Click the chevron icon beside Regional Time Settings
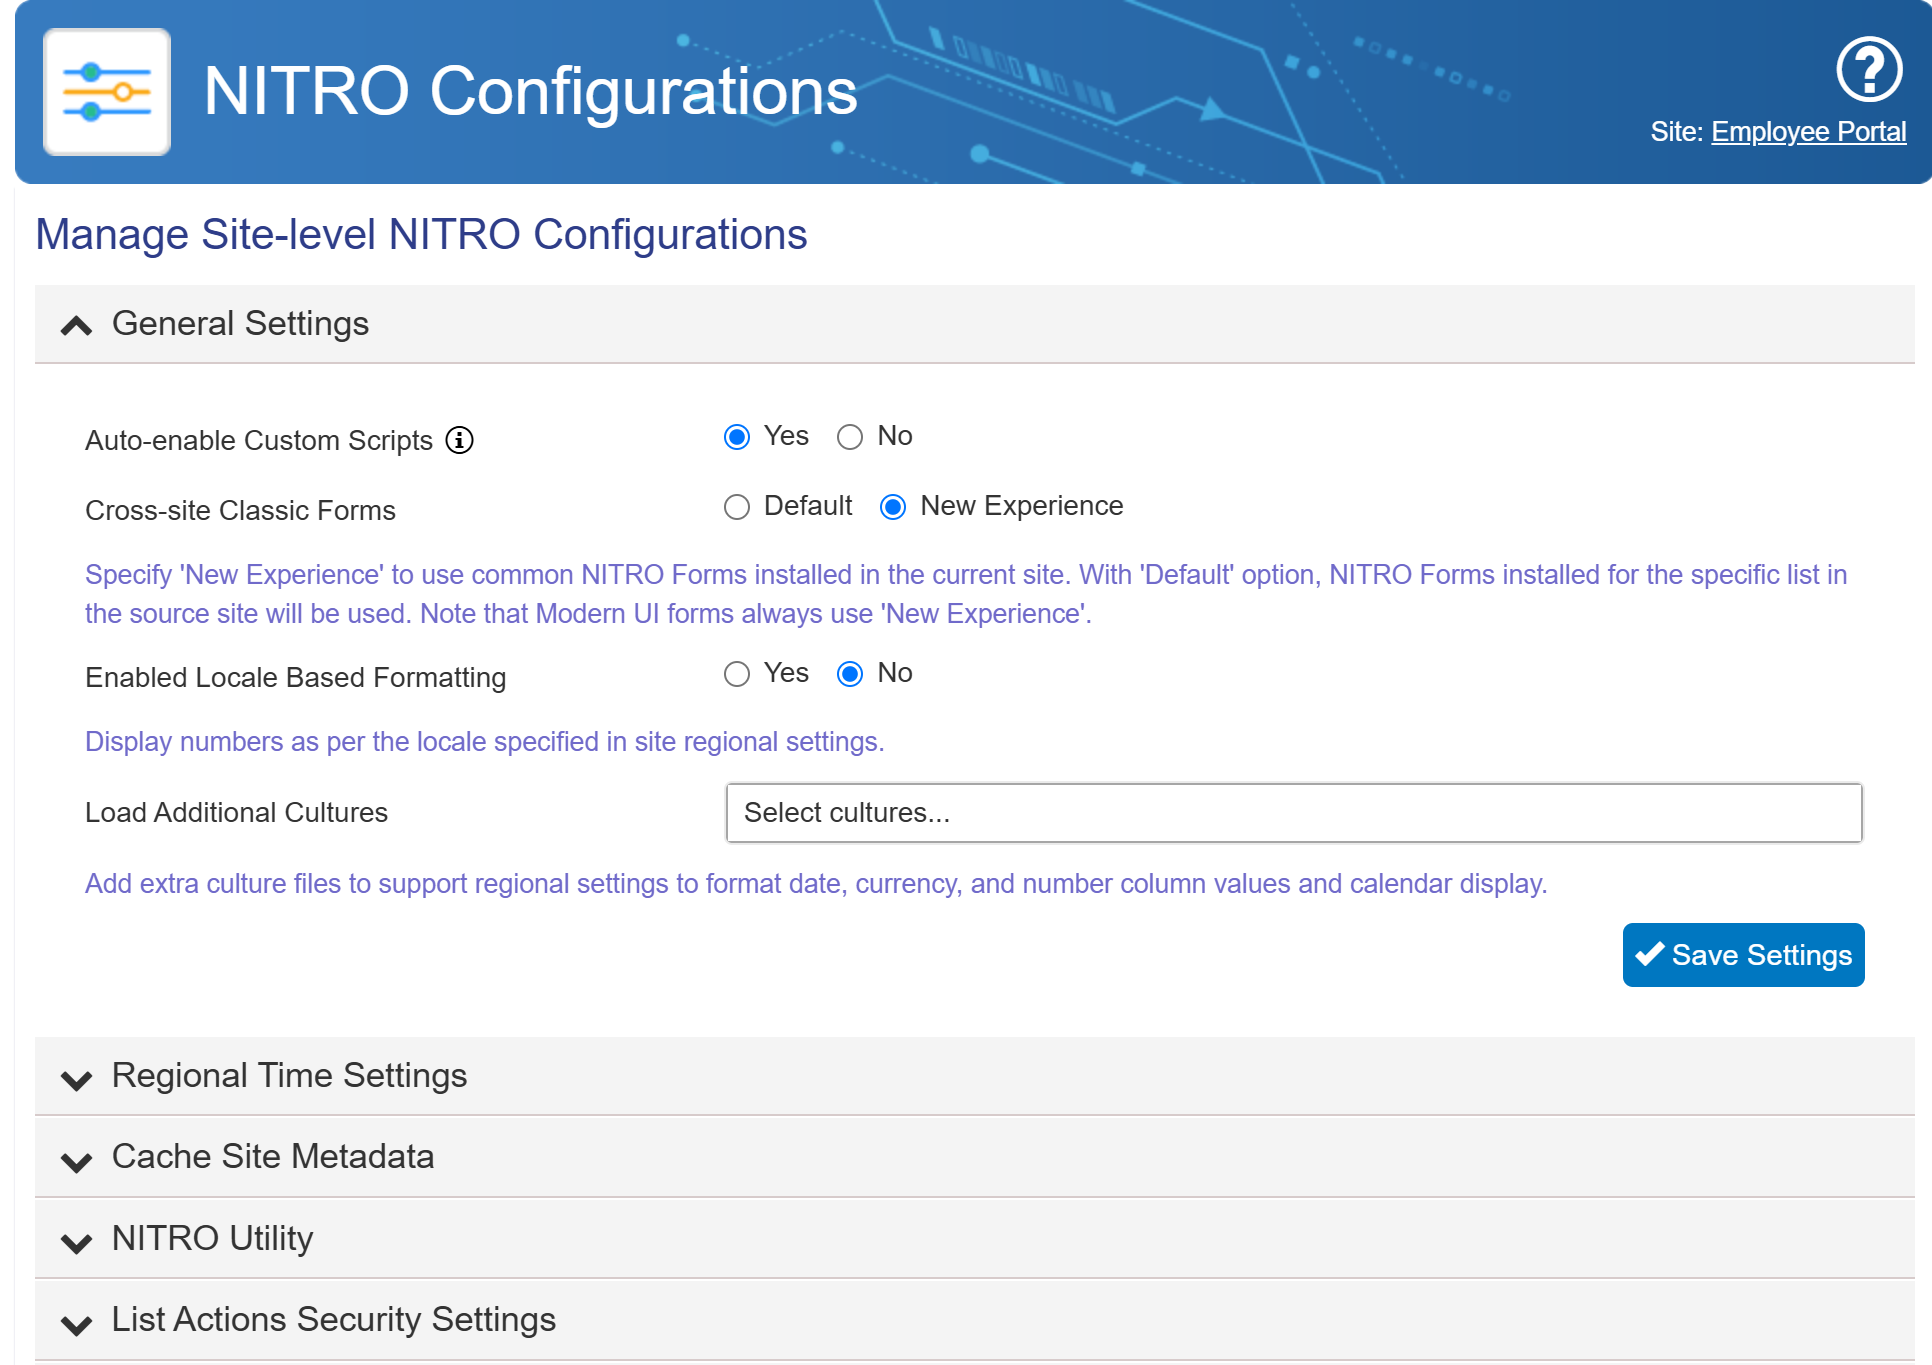The width and height of the screenshot is (1932, 1365). coord(76,1079)
